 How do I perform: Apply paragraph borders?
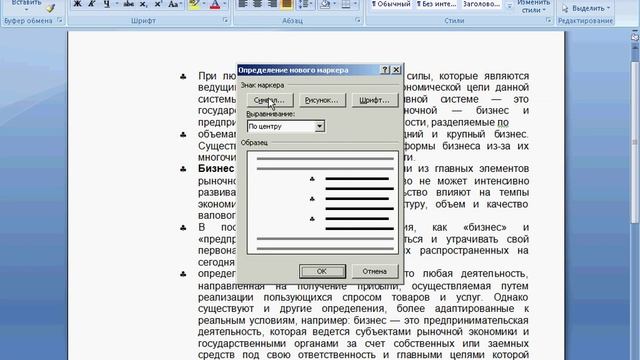(x=346, y=4)
